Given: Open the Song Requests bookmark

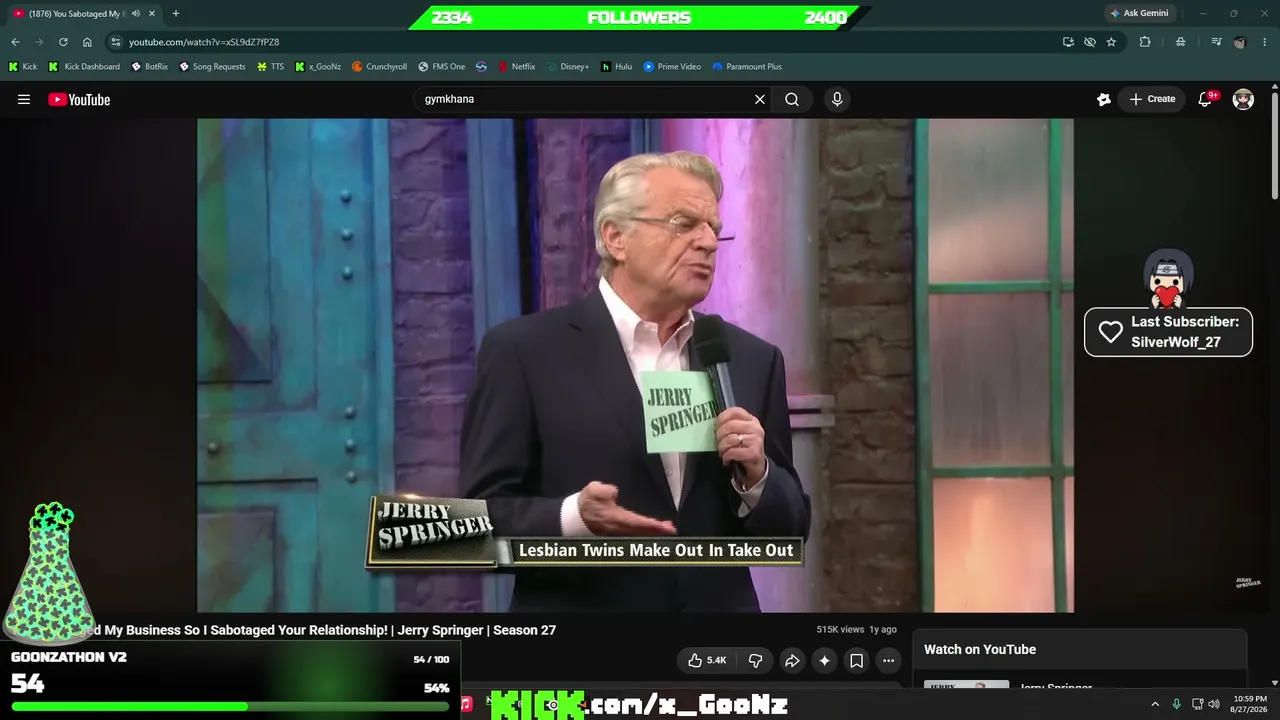Looking at the screenshot, I should click(212, 67).
